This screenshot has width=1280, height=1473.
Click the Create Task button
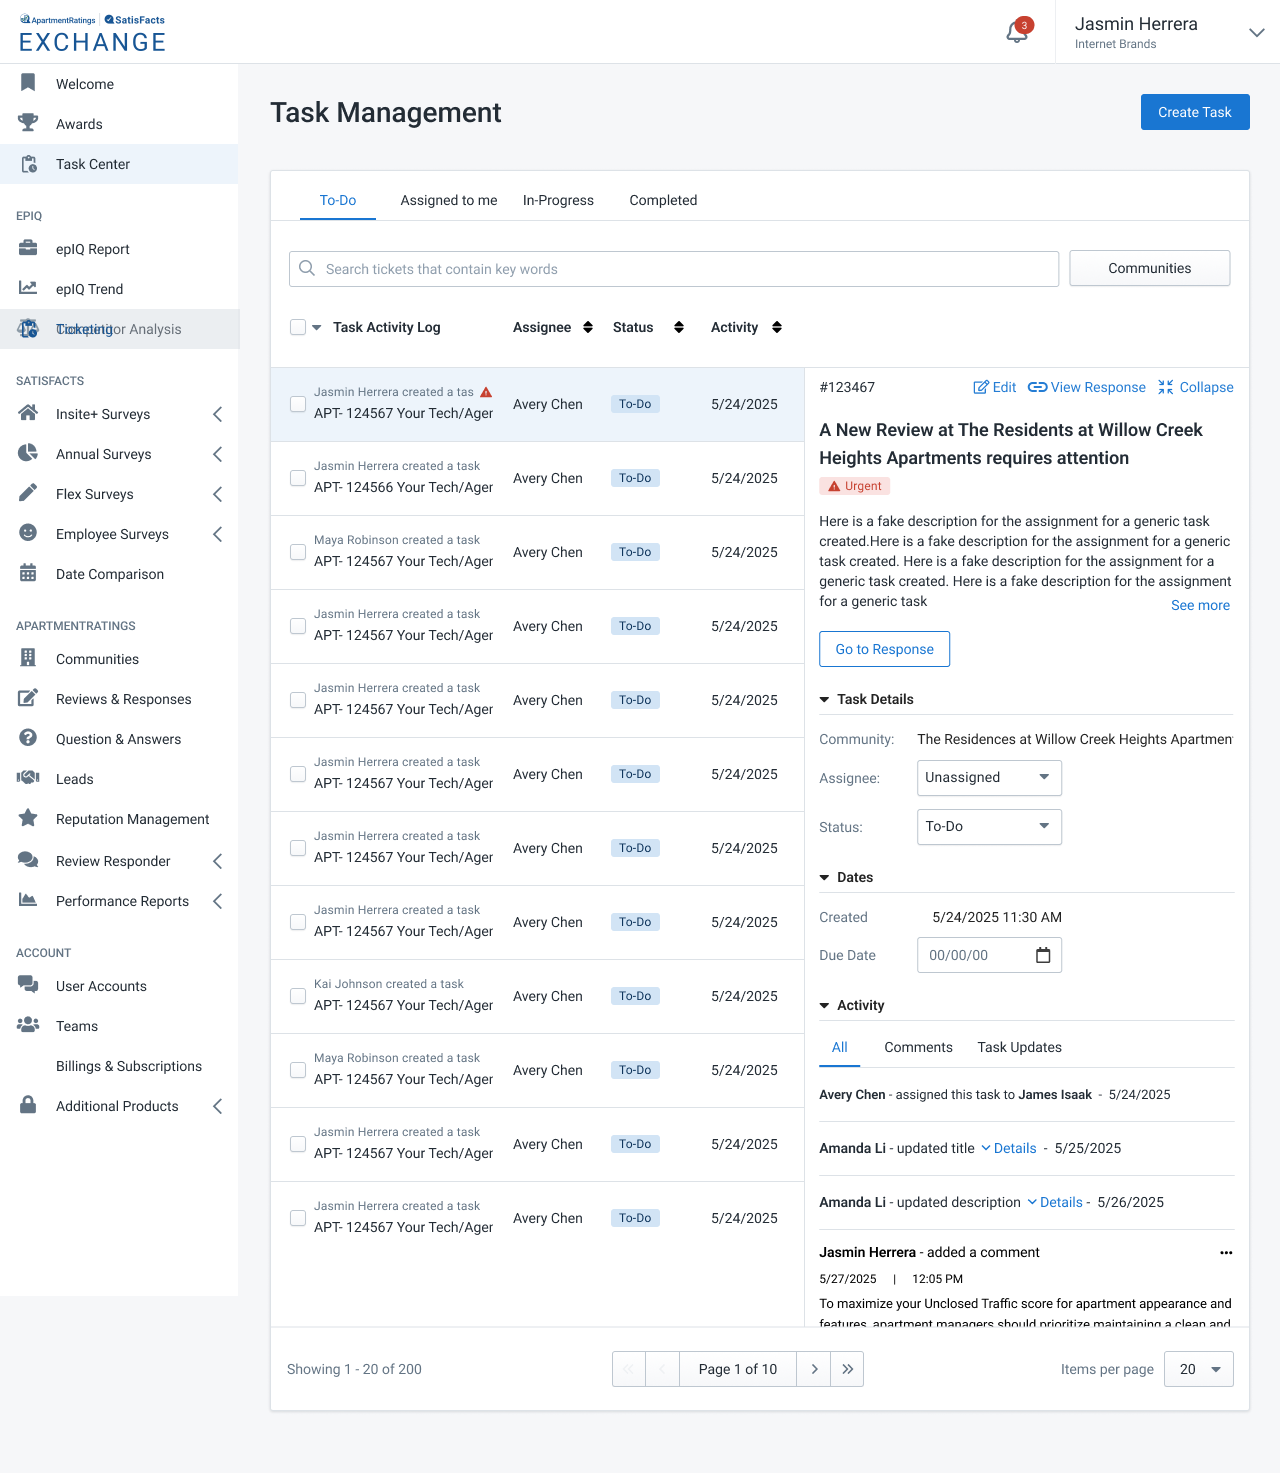1194,112
